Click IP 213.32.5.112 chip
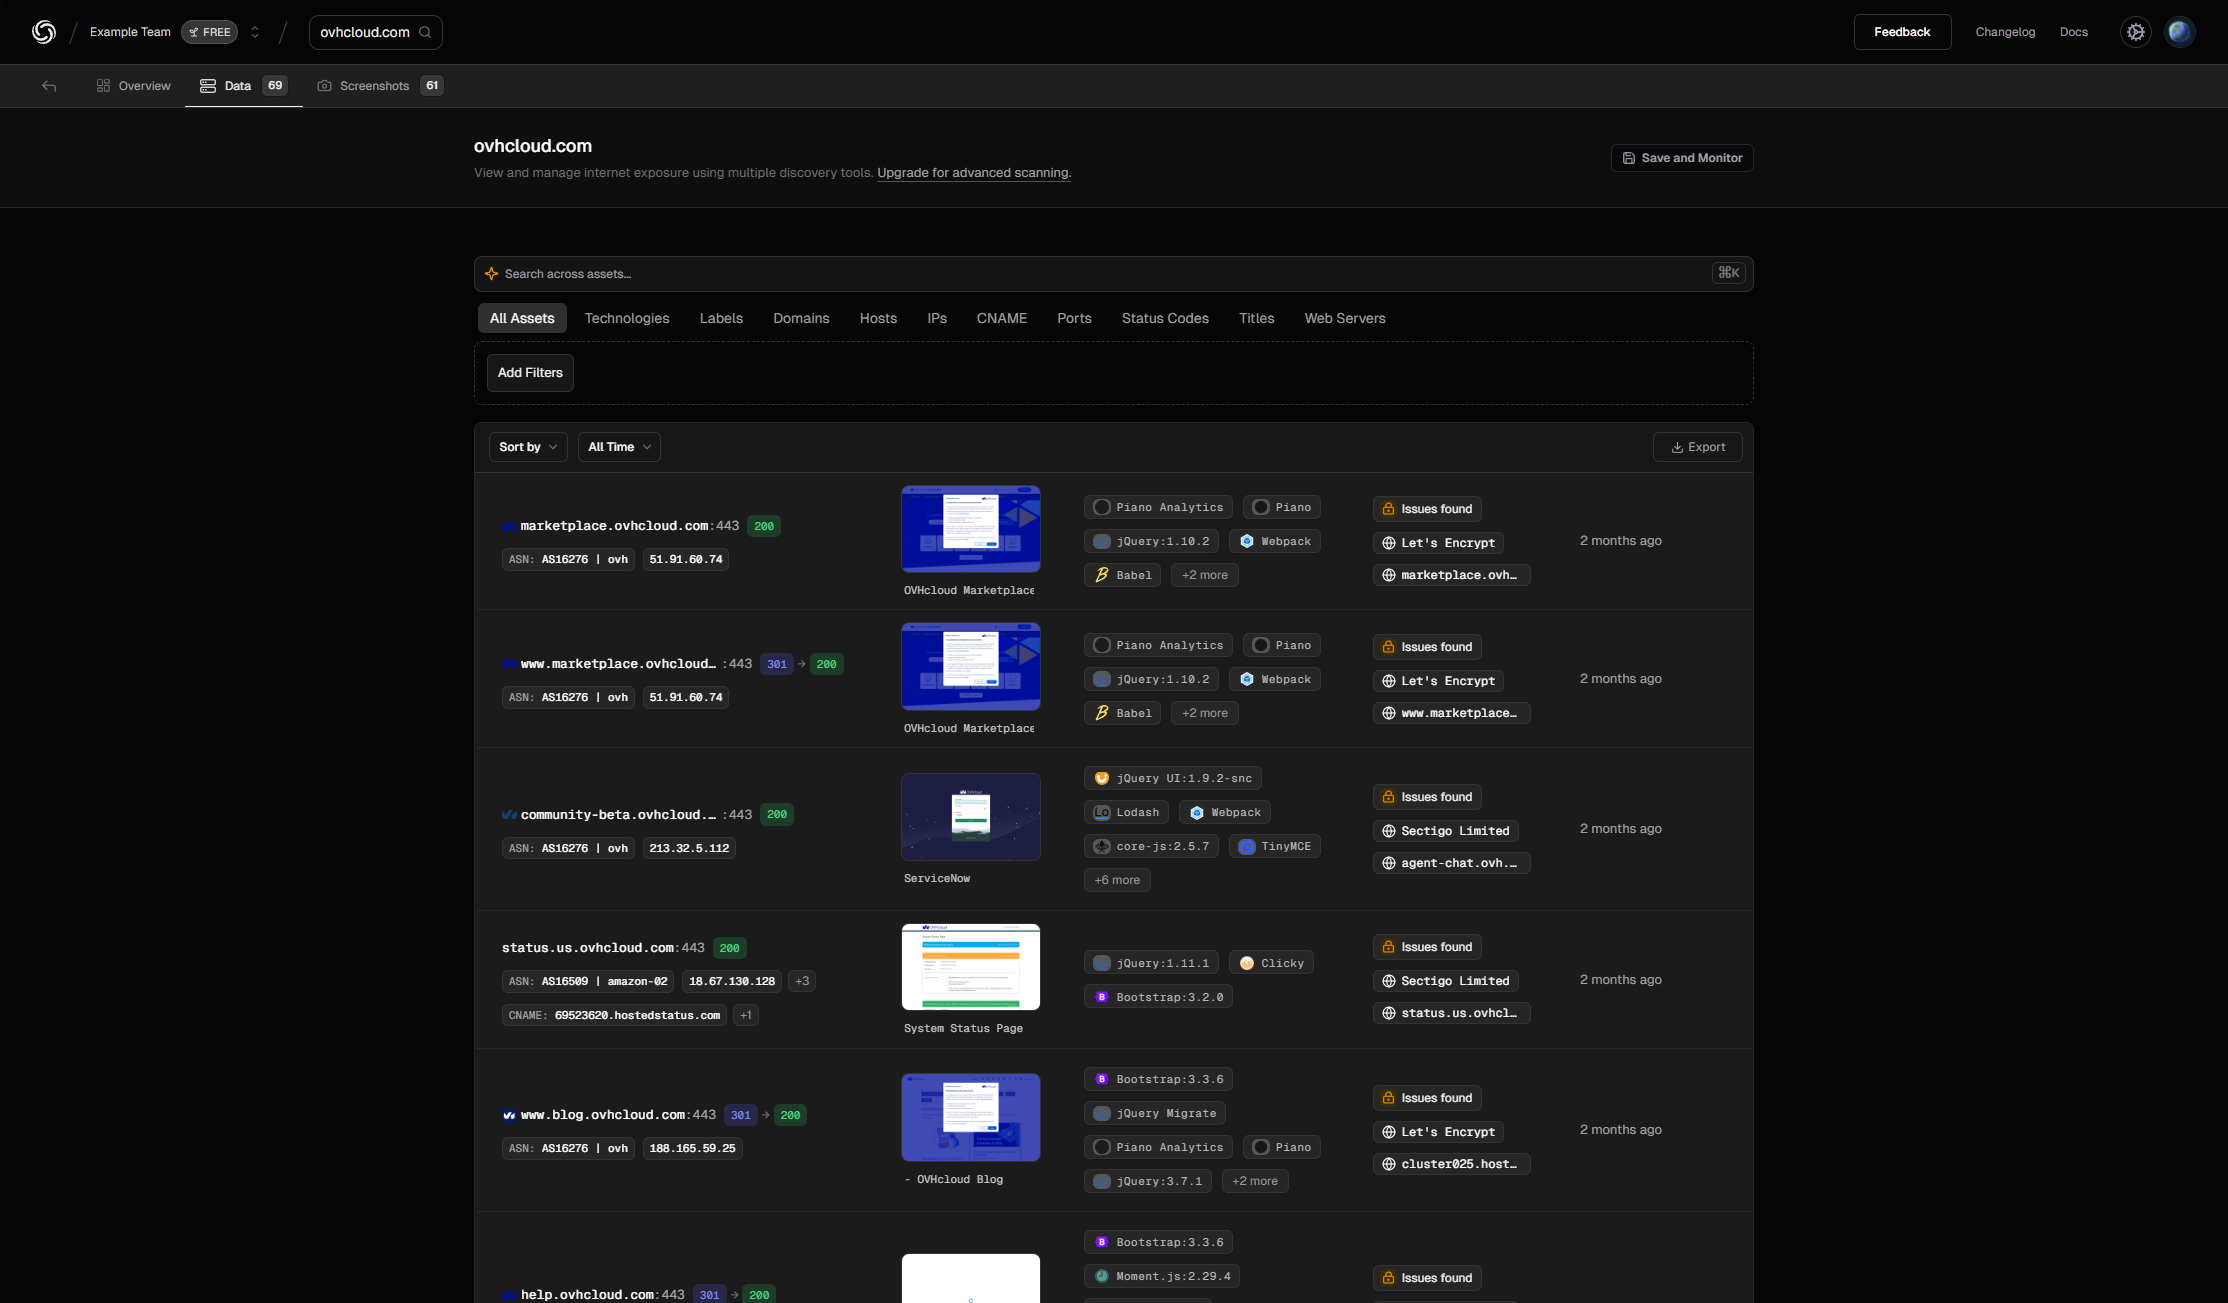Image resolution: width=2228 pixels, height=1303 pixels. [x=689, y=848]
